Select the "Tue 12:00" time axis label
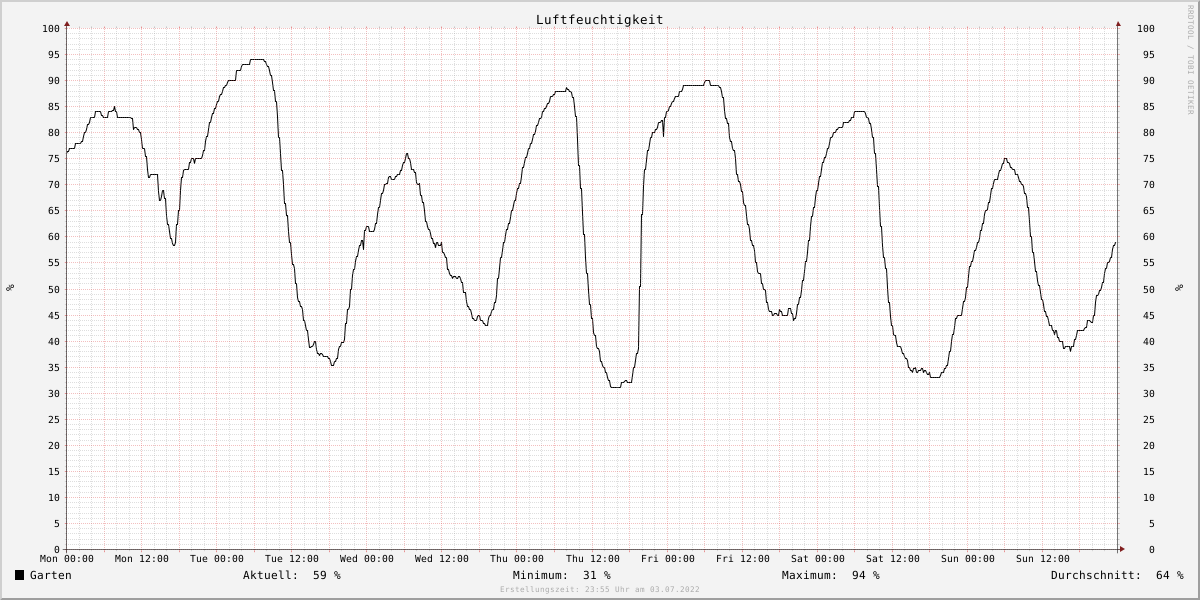1200x600 pixels. coord(292,559)
